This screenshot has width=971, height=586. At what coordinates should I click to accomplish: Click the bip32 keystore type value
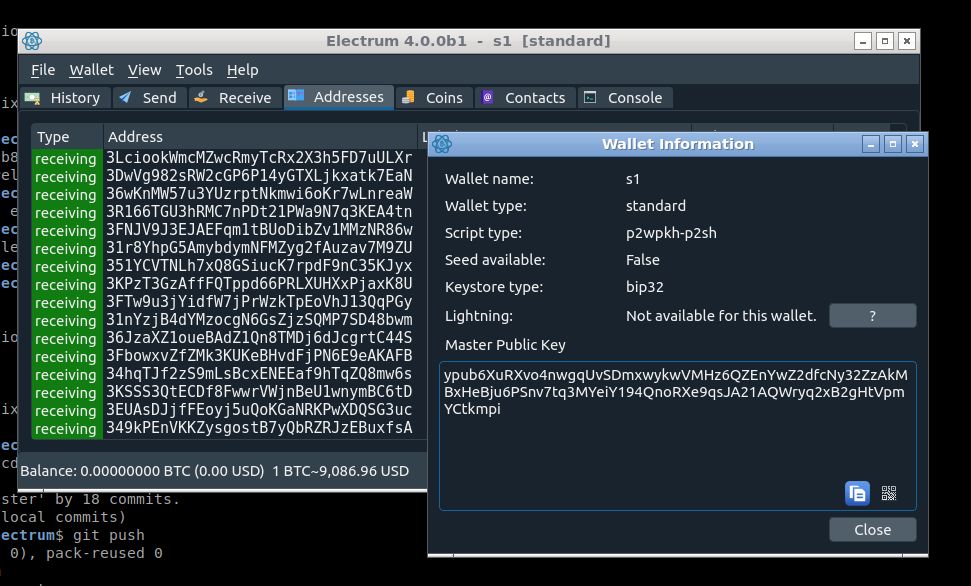(645, 287)
